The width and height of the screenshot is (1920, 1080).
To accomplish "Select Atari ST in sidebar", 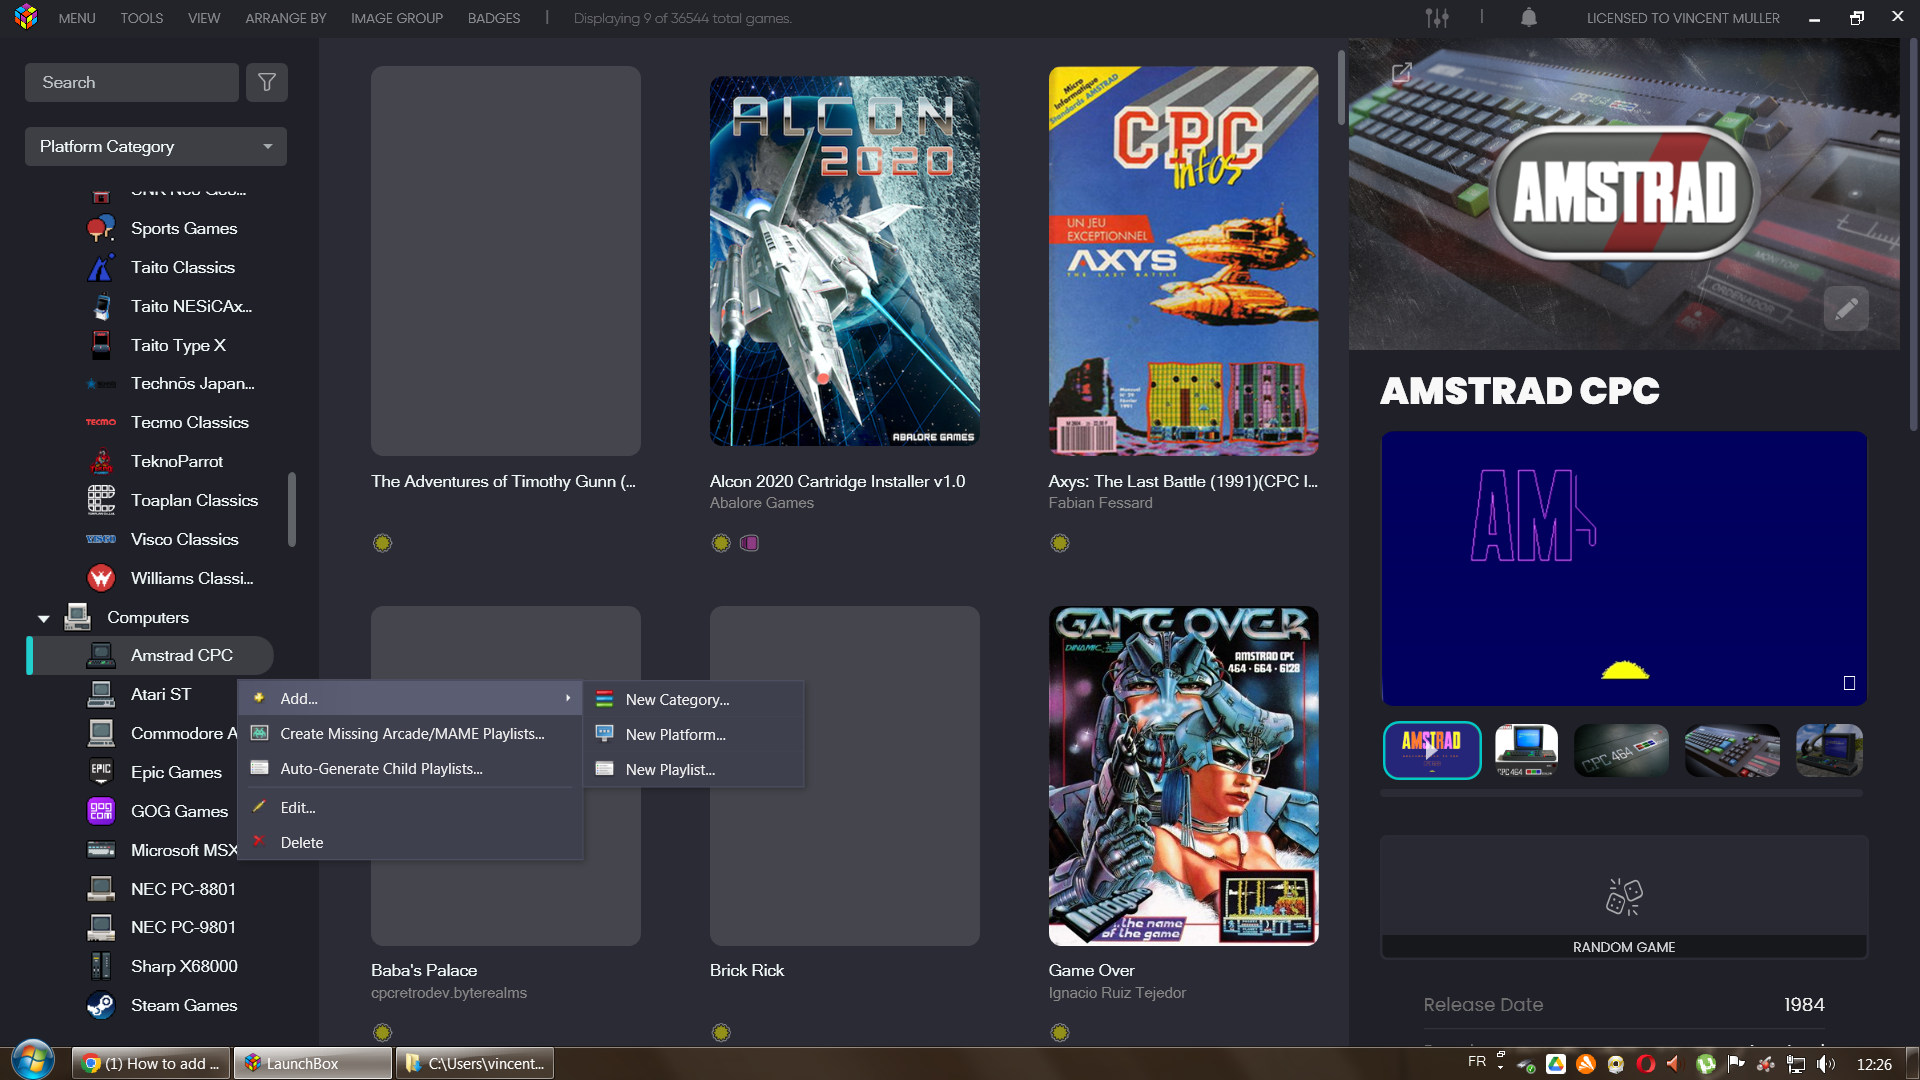I will point(160,695).
